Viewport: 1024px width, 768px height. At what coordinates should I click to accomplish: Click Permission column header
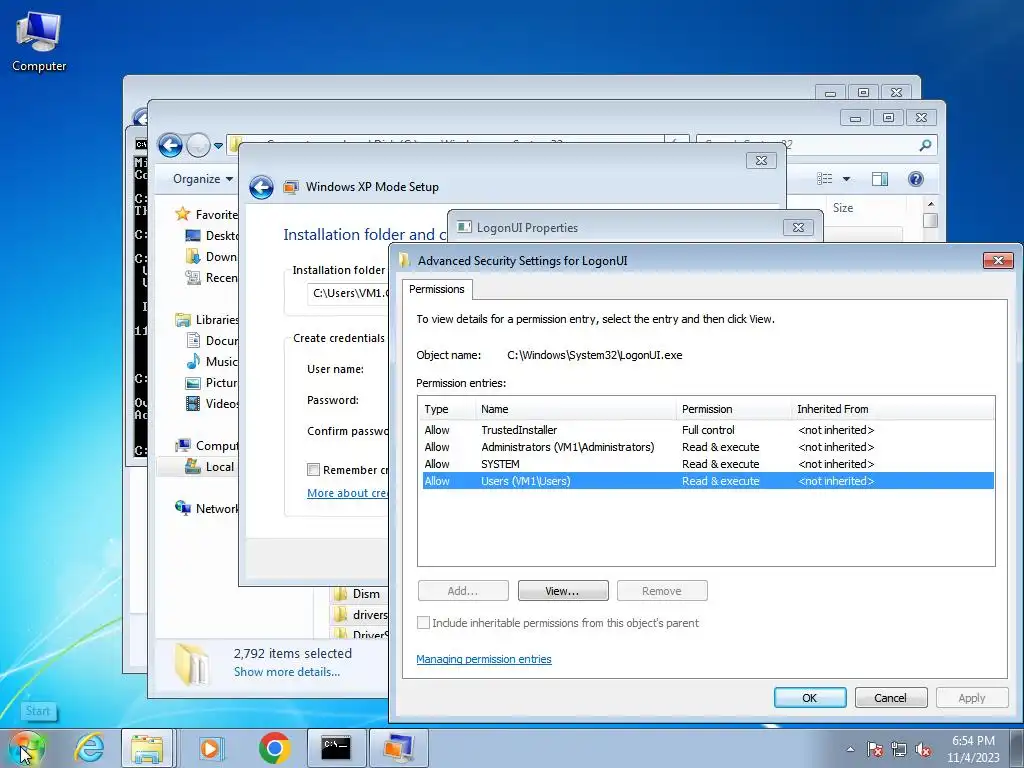[x=733, y=409]
